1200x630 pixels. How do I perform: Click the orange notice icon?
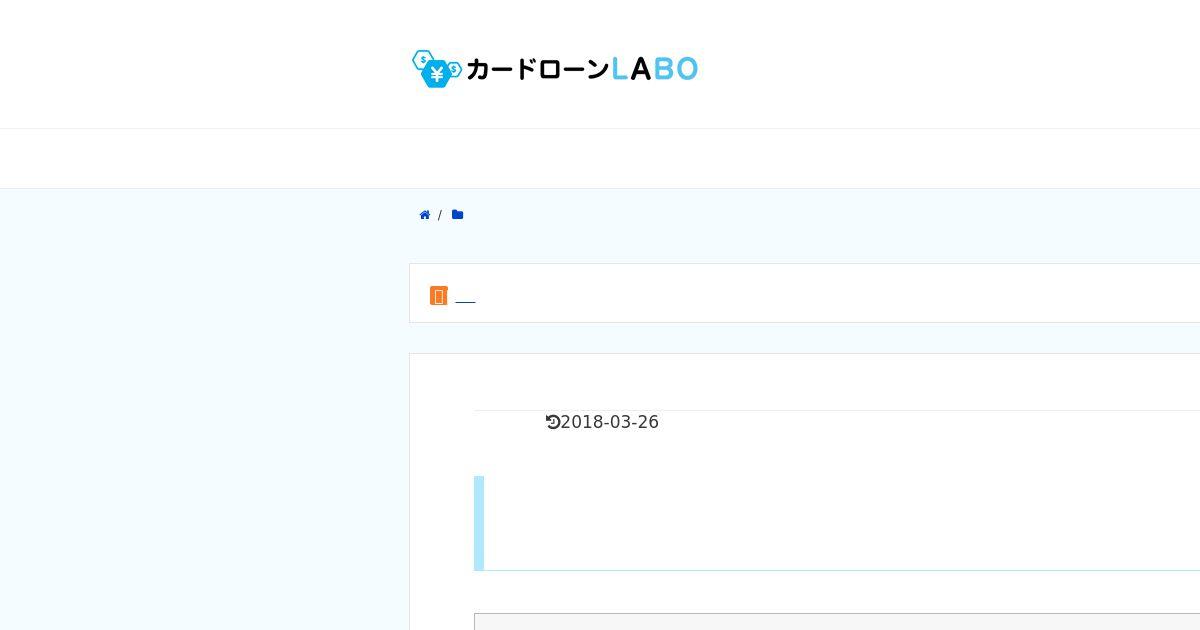click(438, 296)
